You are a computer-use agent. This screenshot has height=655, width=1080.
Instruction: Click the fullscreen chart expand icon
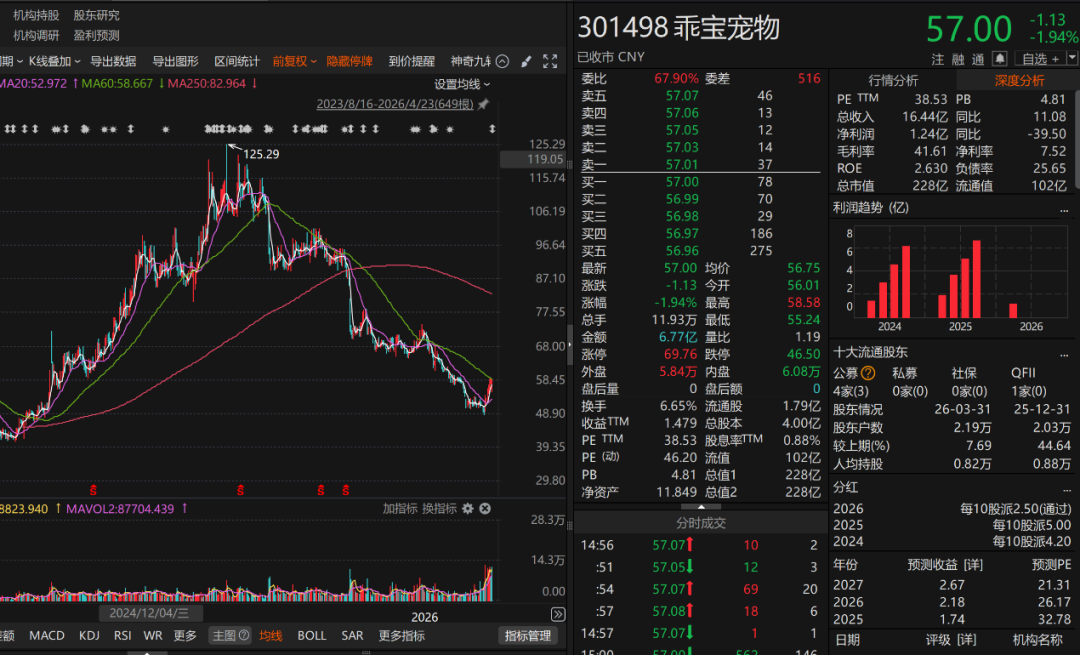549,61
